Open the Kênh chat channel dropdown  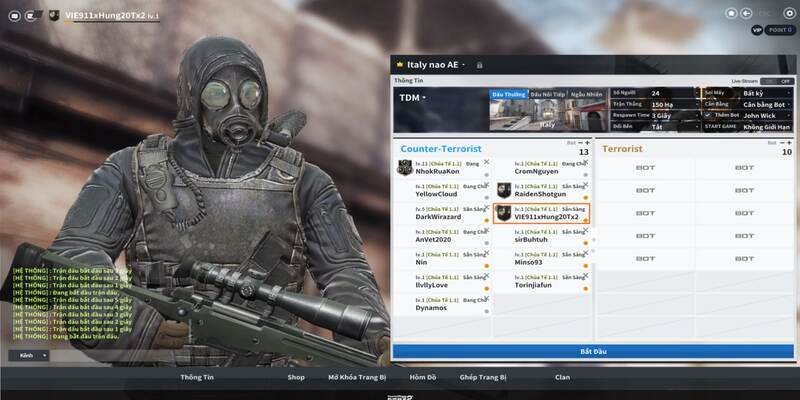(29, 356)
